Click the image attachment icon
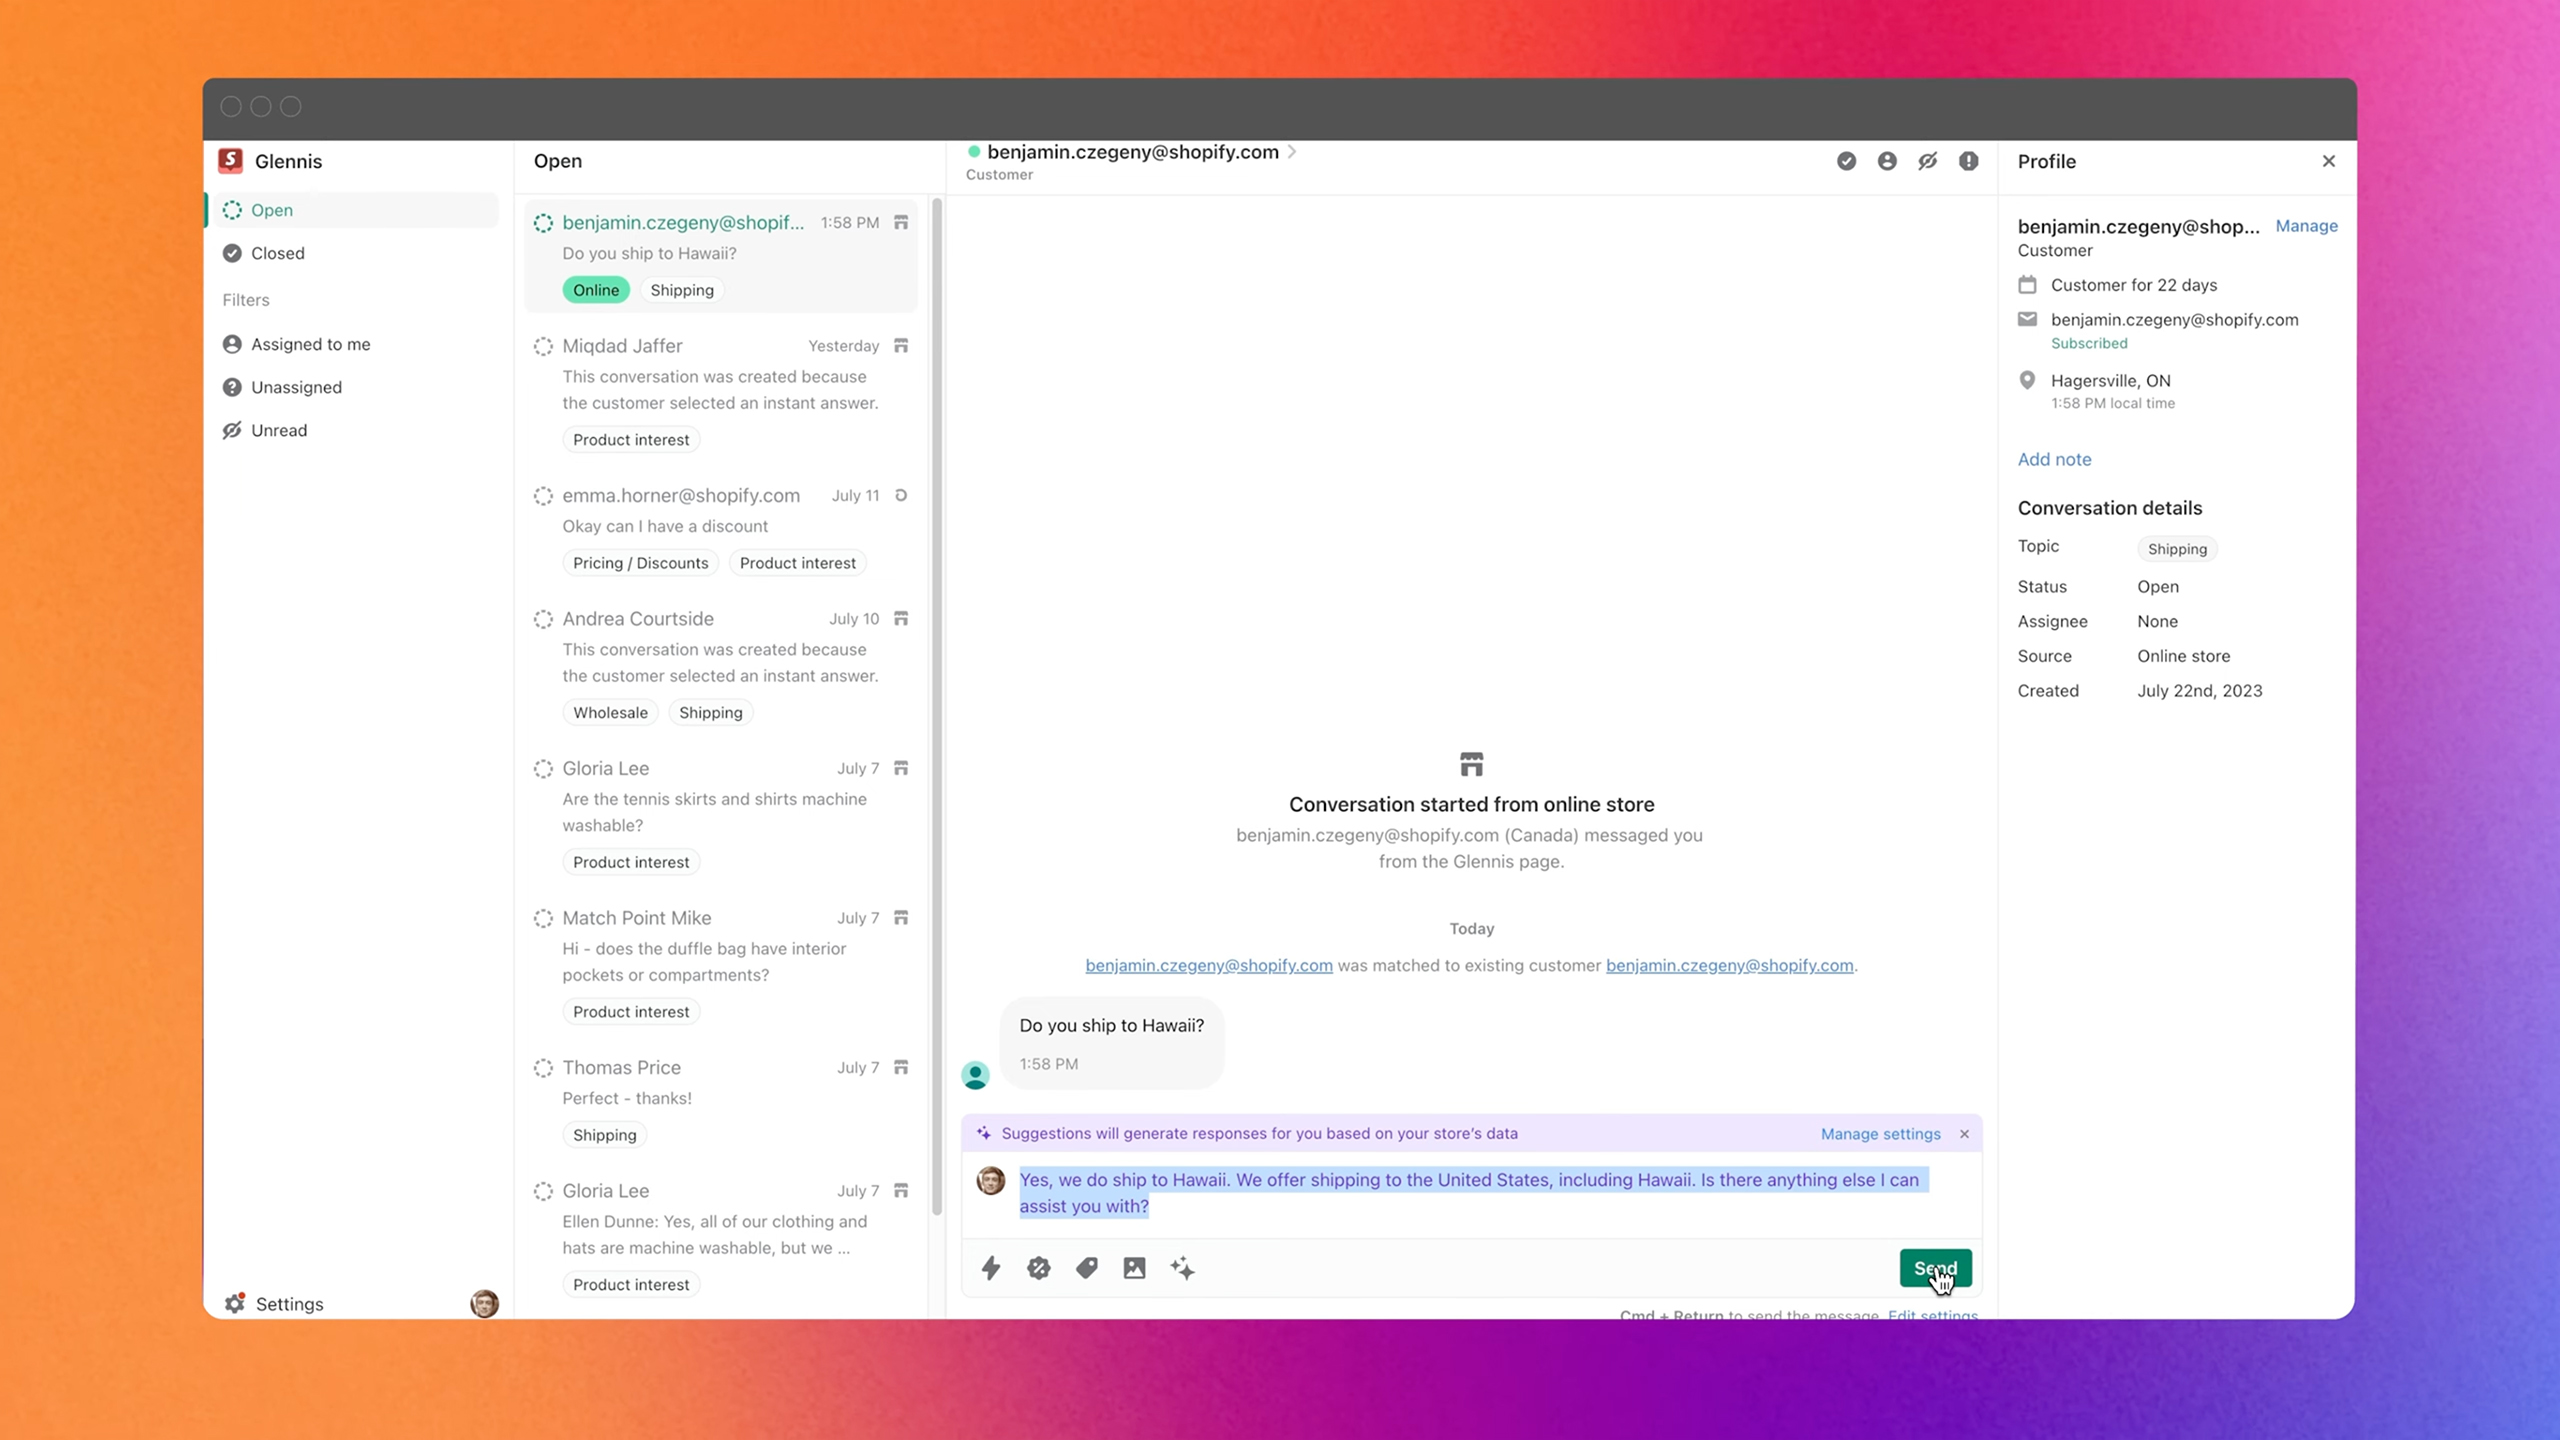This screenshot has height=1440, width=2560. coord(1134,1268)
